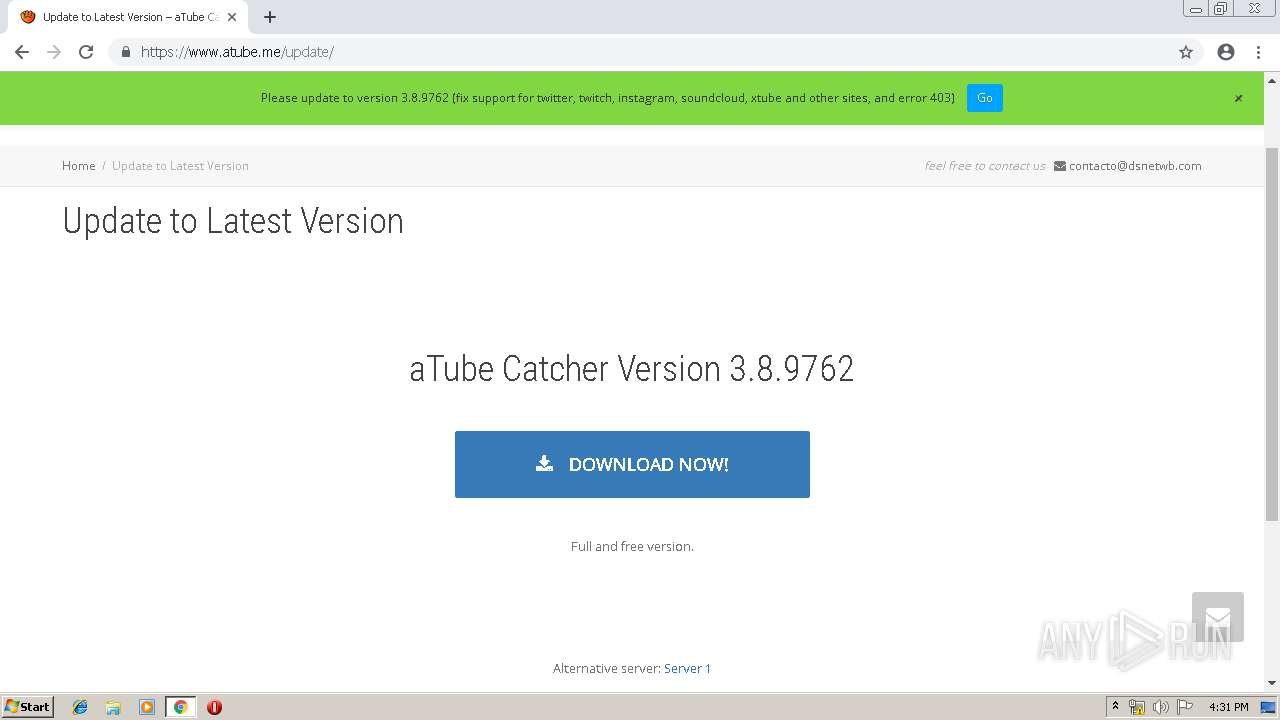This screenshot has height=720, width=1280.
Task: Click the volume speaker tray icon
Action: pyautogui.click(x=1160, y=707)
